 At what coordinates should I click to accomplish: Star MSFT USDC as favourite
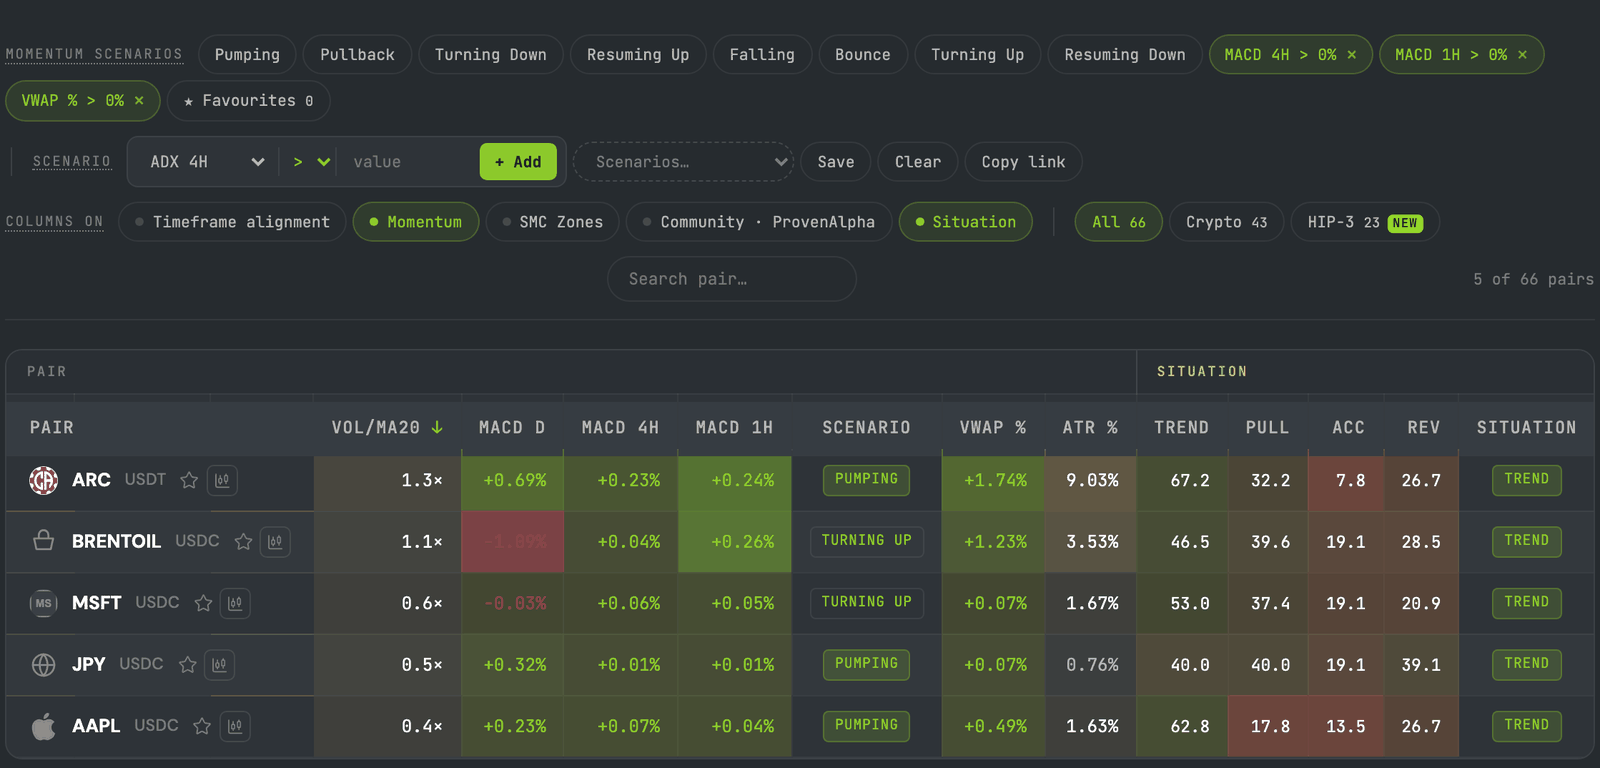(203, 604)
